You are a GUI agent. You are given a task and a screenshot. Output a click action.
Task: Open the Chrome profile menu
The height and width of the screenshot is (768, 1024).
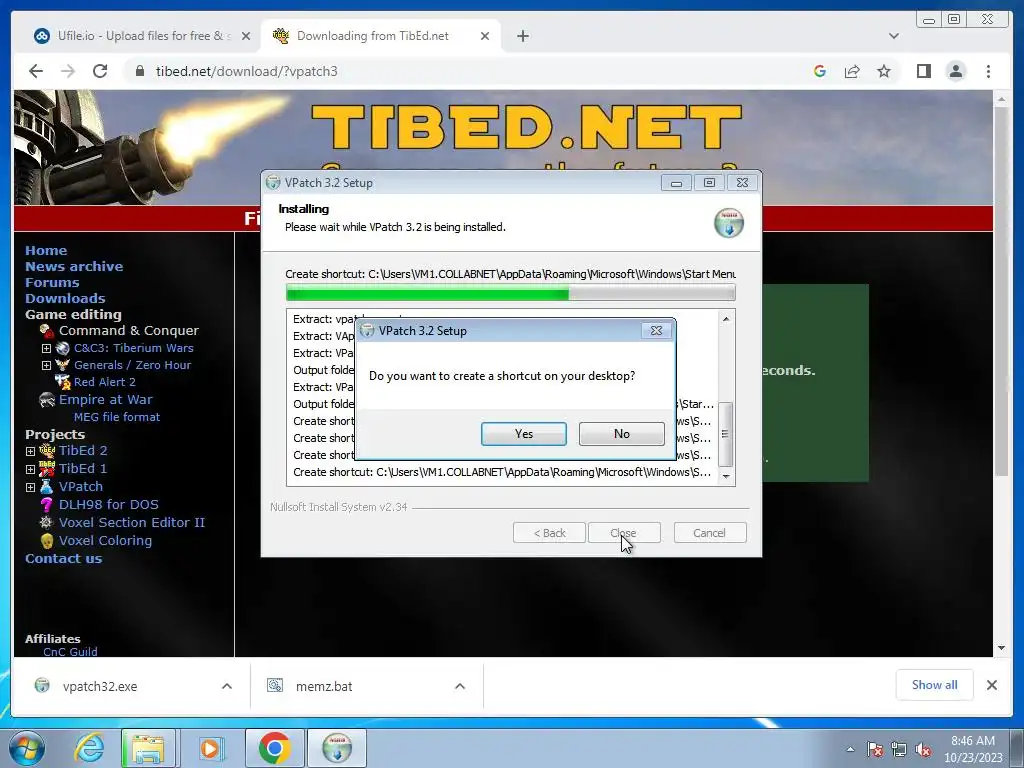[955, 71]
